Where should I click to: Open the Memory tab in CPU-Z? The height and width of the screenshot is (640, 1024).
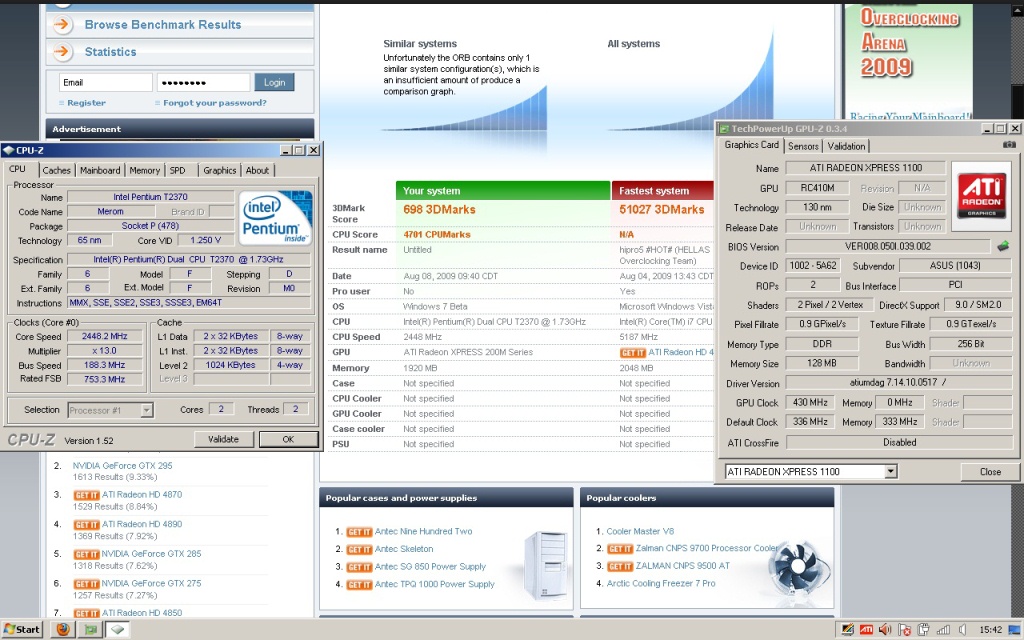(x=144, y=170)
